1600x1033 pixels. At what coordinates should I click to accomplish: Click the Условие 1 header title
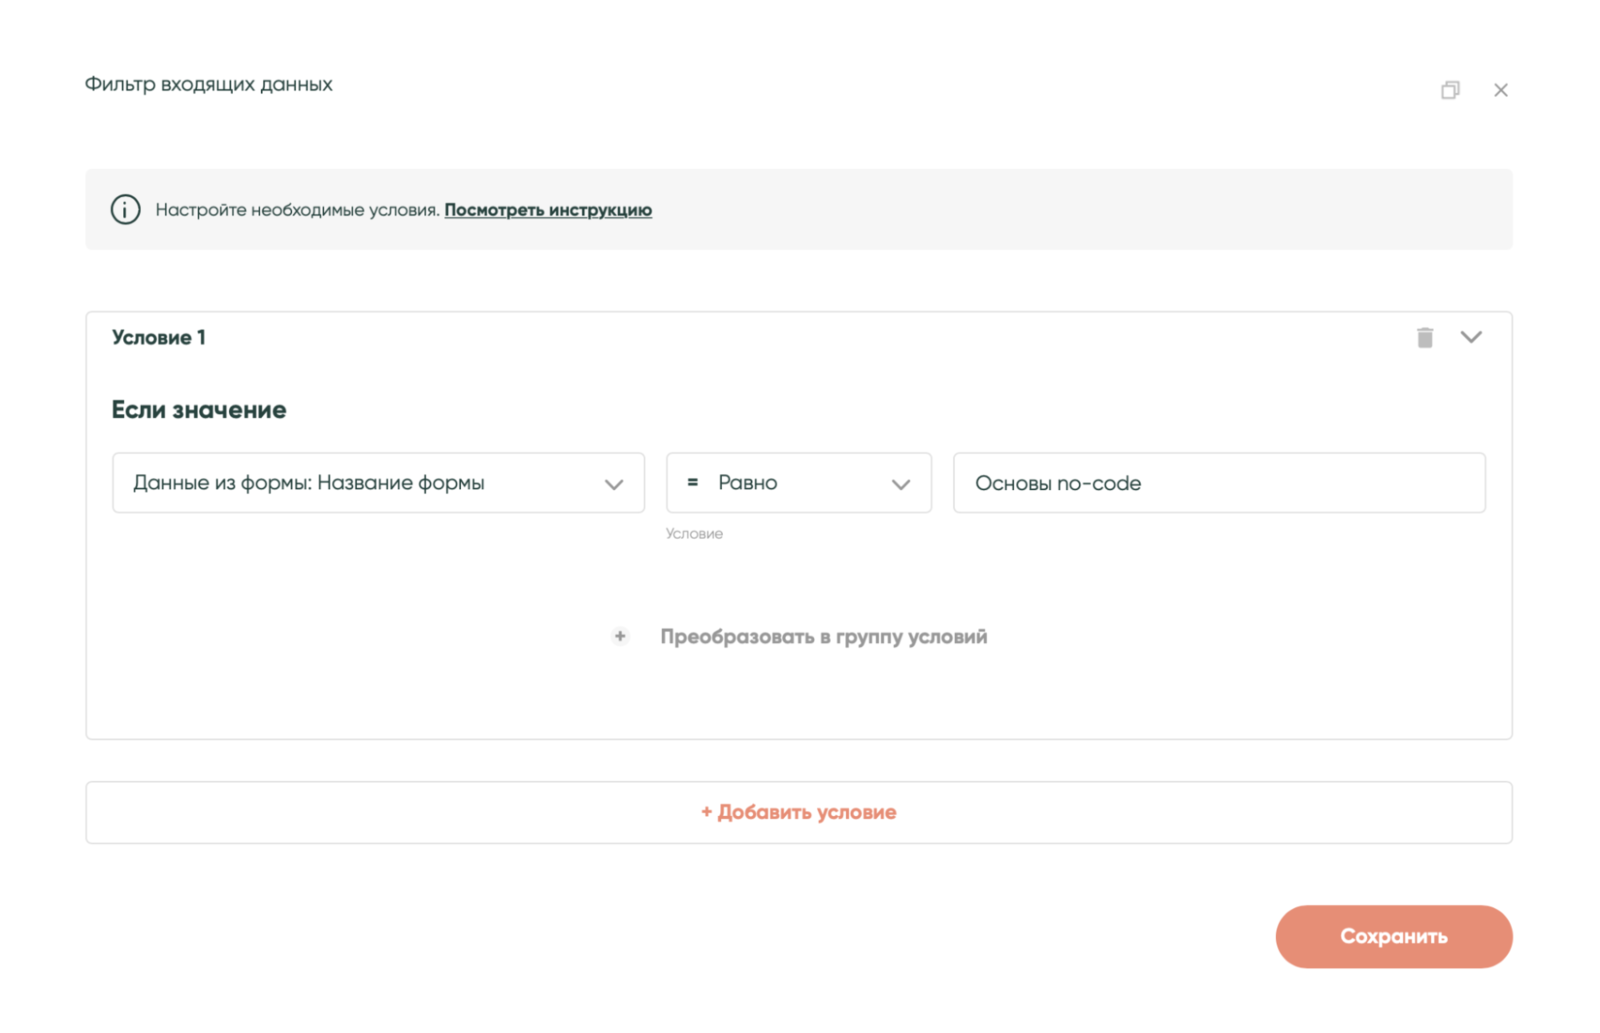[x=159, y=338]
